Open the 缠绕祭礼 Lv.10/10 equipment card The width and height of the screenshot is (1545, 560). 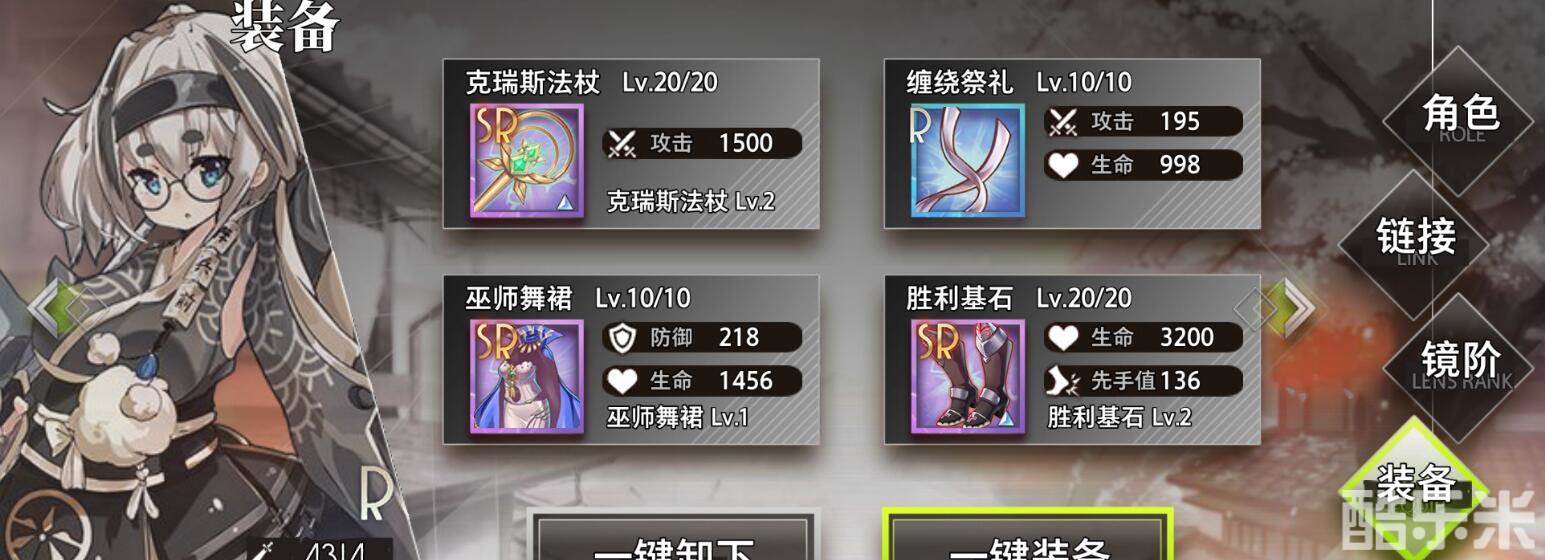click(x=1072, y=143)
